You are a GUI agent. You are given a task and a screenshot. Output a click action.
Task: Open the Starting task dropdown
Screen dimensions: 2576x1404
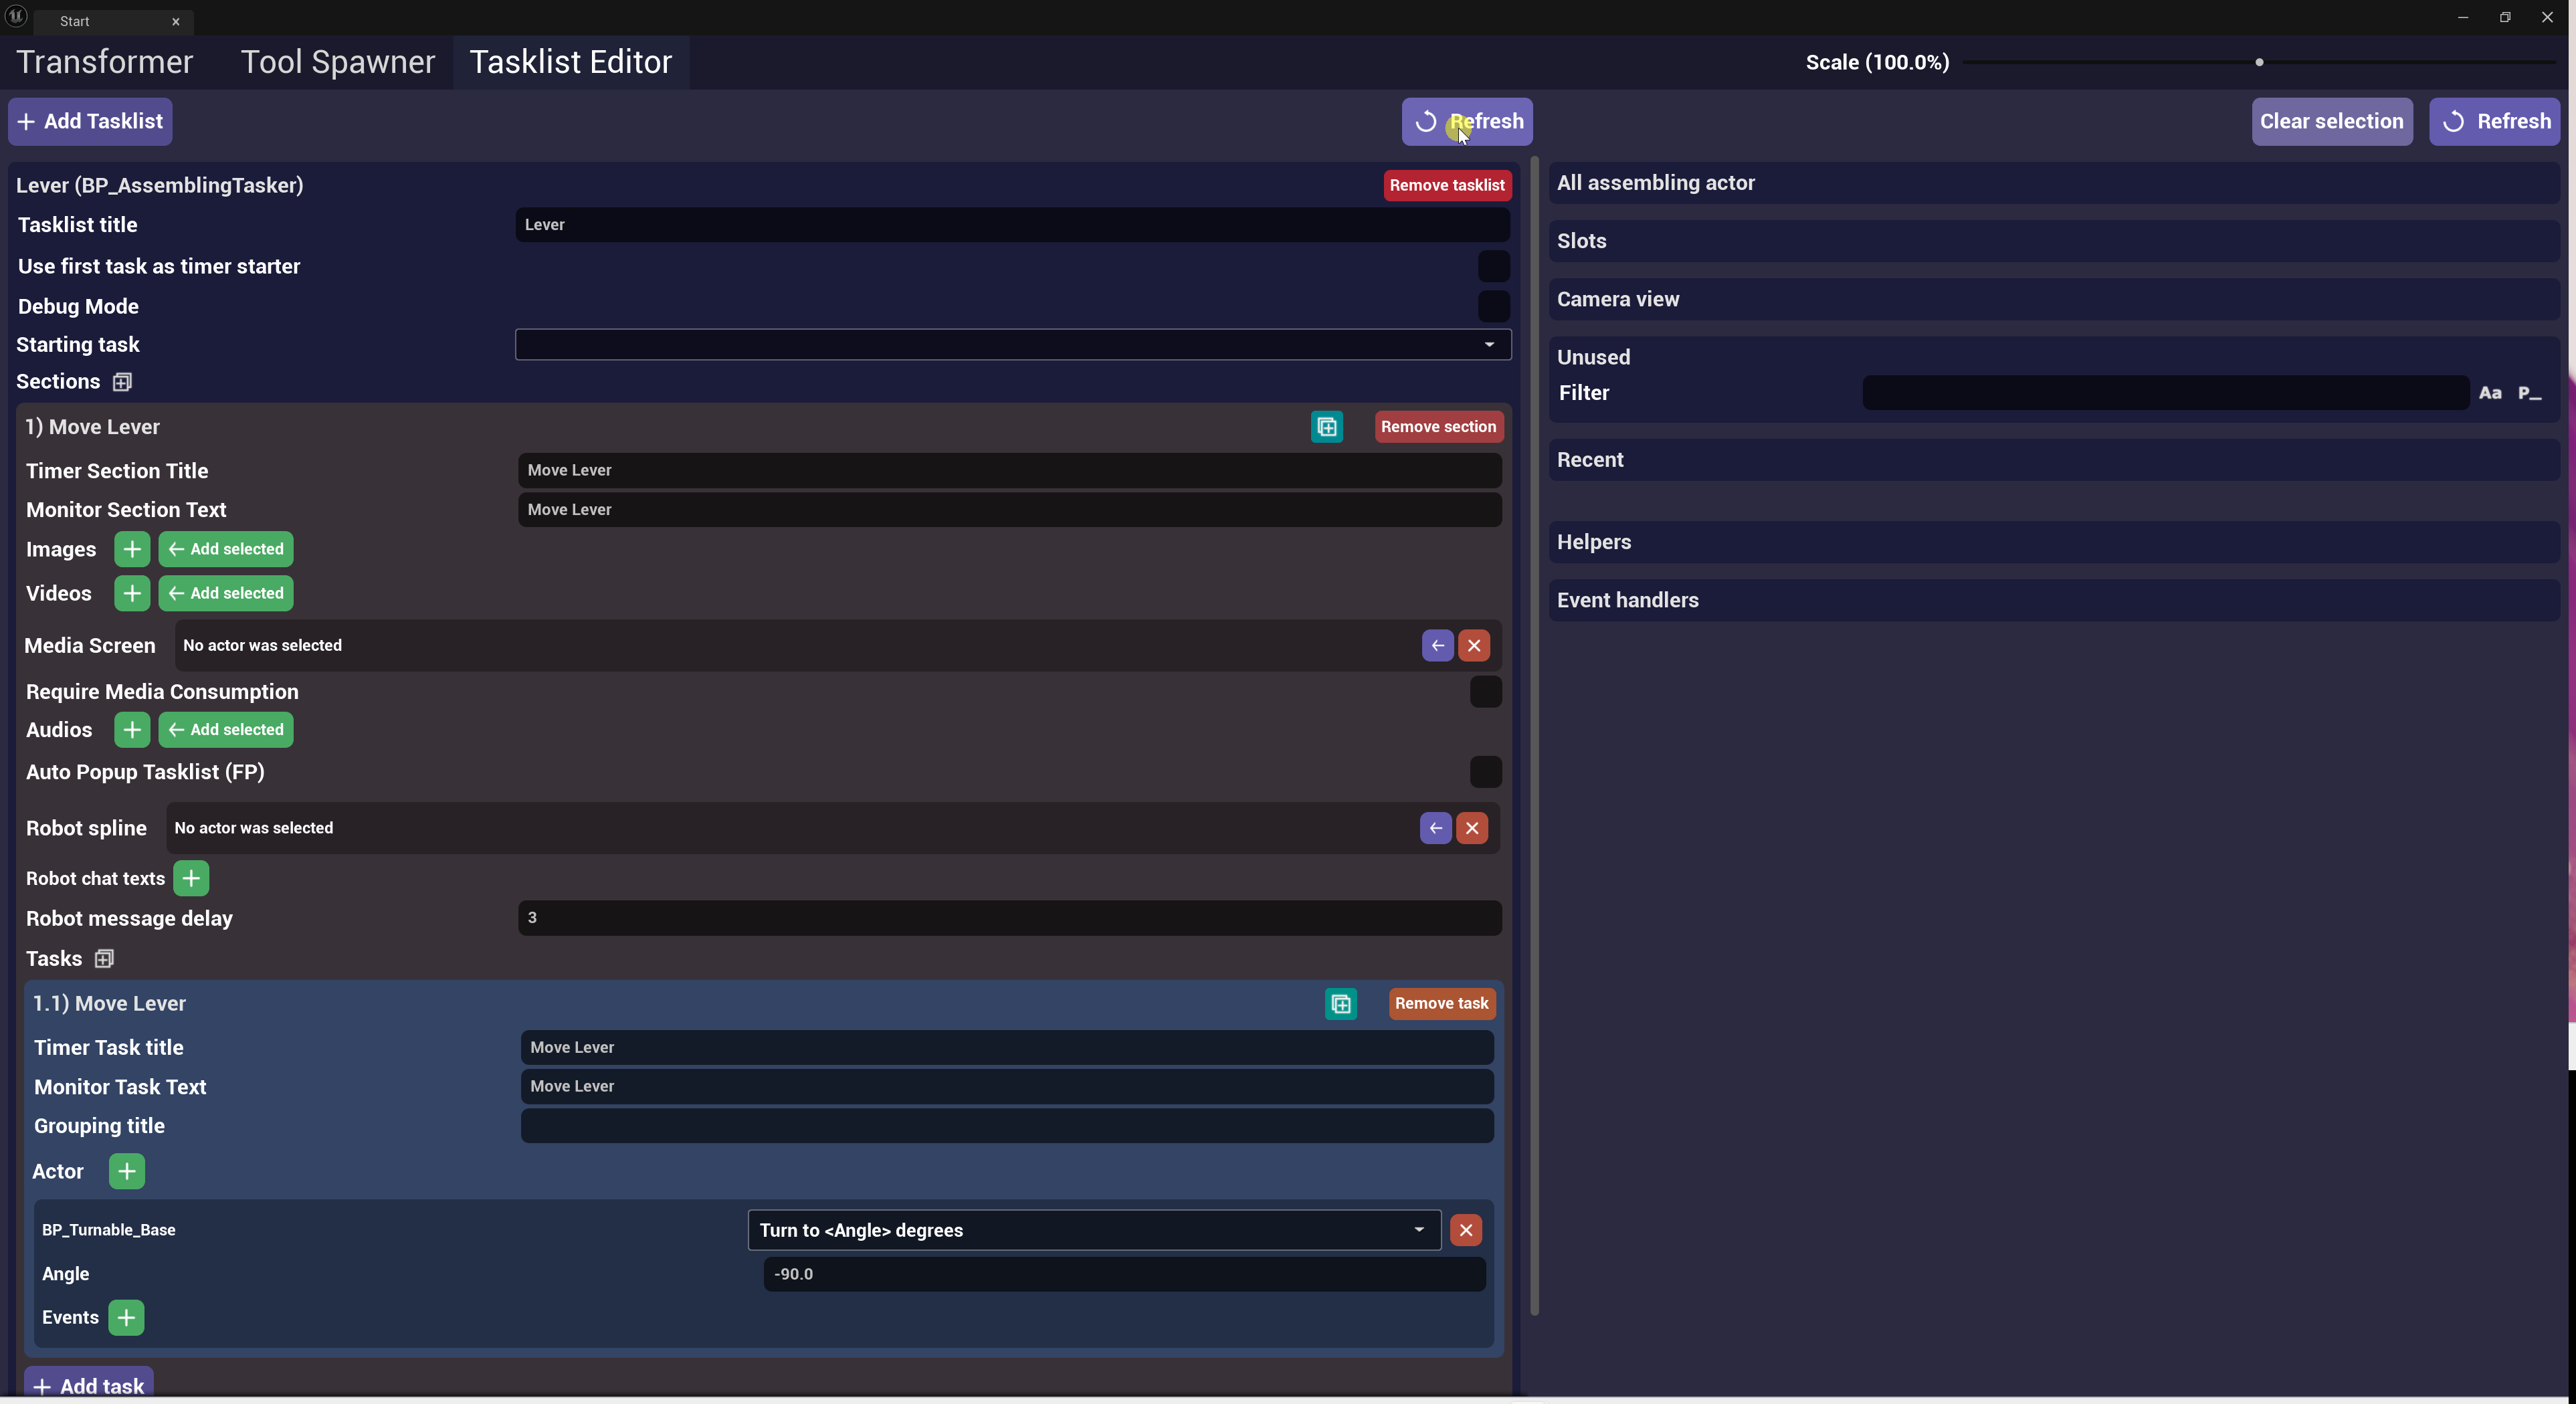point(1012,344)
